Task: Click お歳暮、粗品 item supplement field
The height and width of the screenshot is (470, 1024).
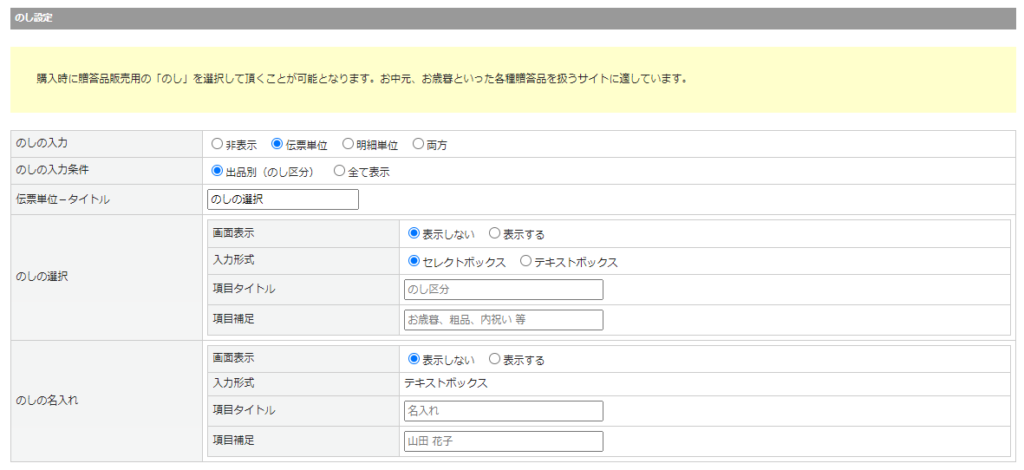Action: (x=503, y=319)
